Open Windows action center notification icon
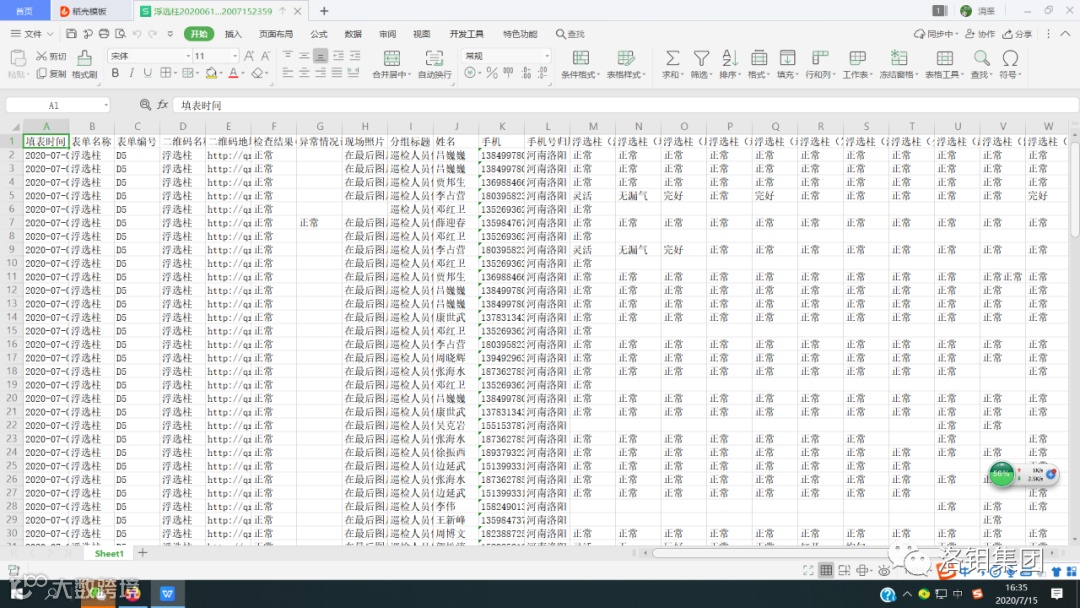 click(x=1057, y=594)
